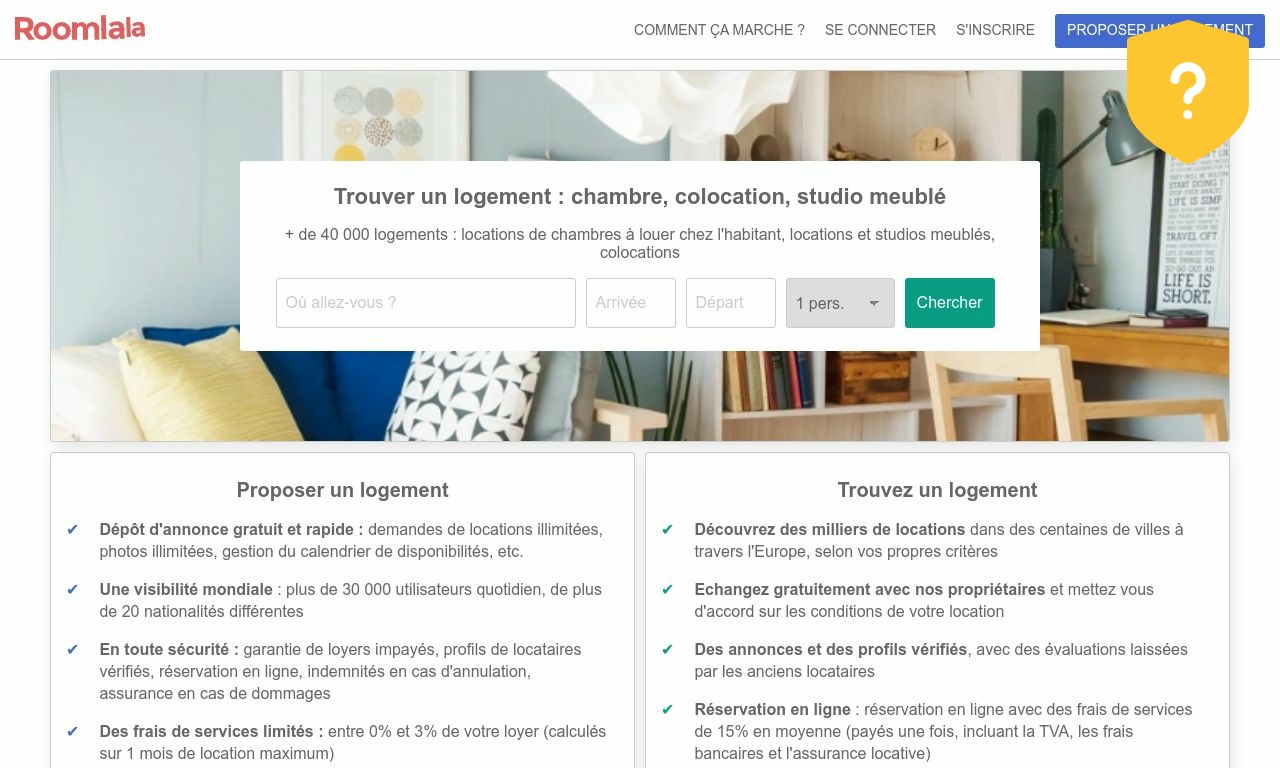
Task: Focus the Où allez-vous ? destination field
Action: 426,303
